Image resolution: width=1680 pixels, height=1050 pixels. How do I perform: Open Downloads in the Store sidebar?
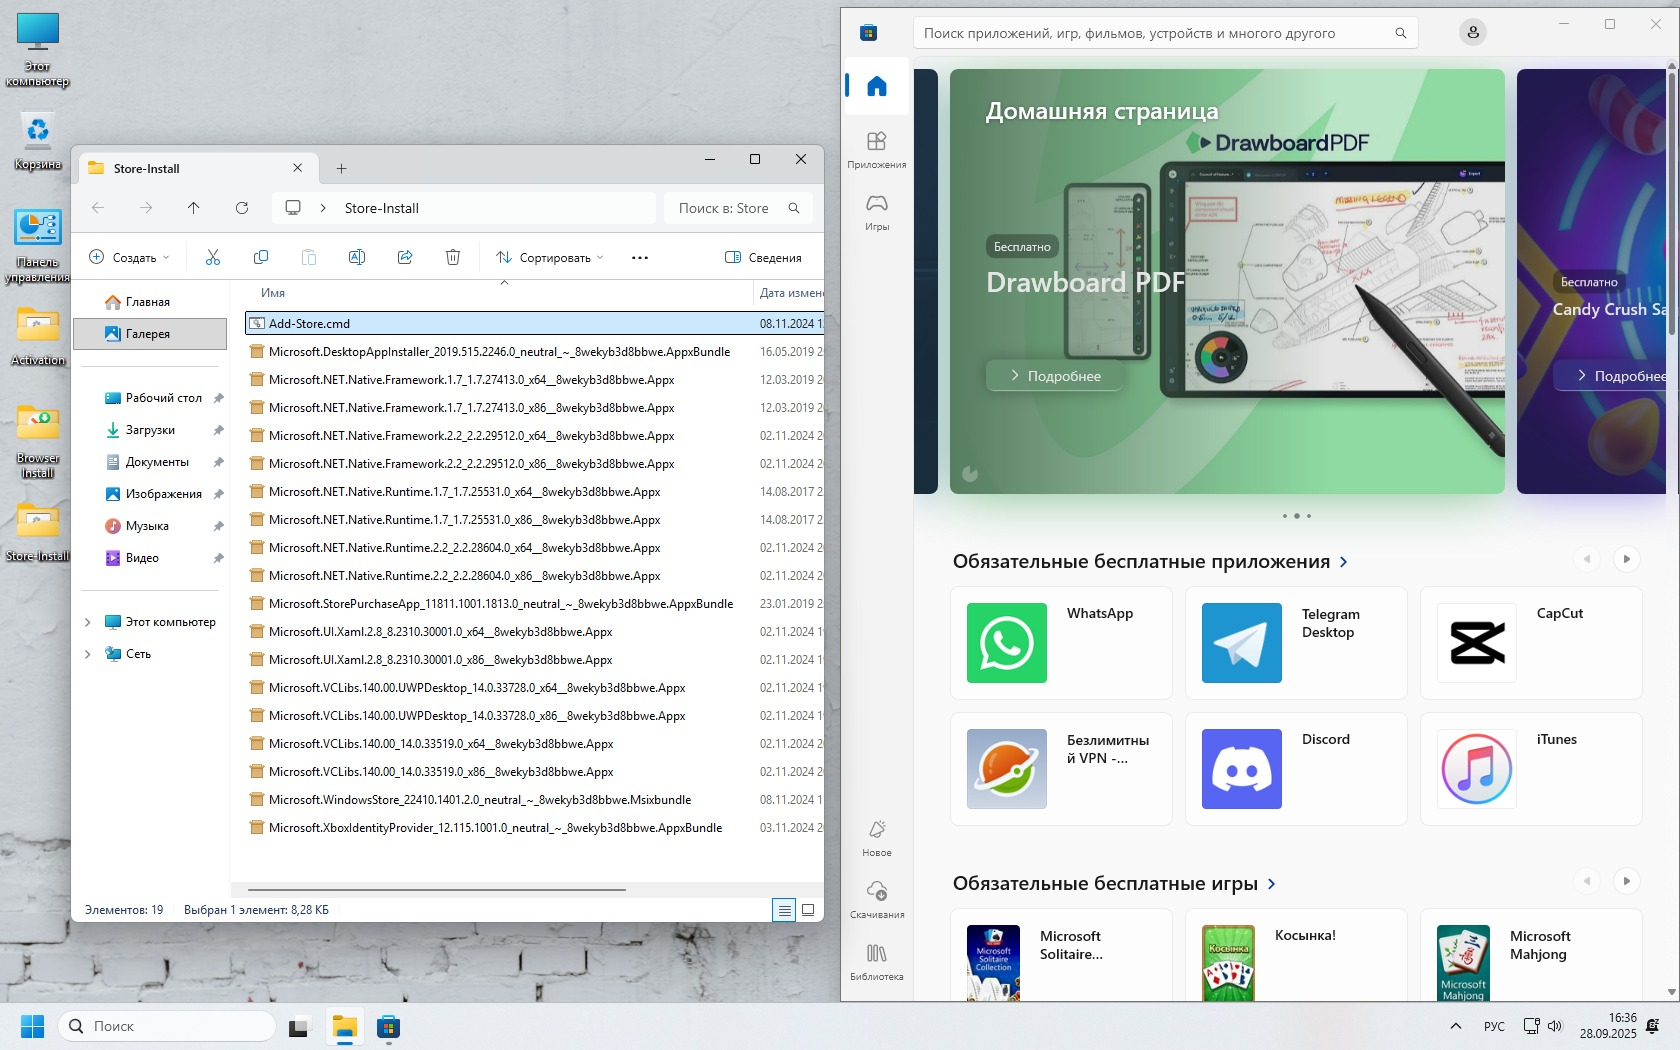(877, 899)
